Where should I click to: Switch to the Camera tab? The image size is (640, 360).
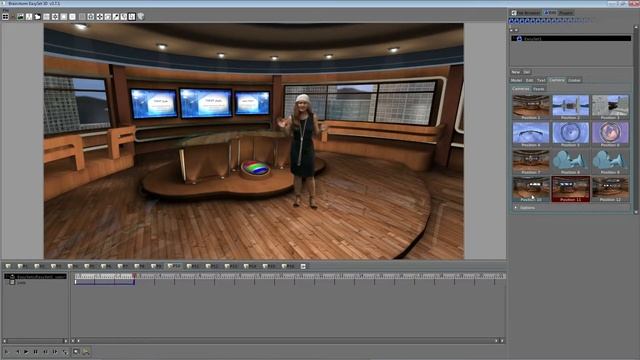[x=557, y=80]
